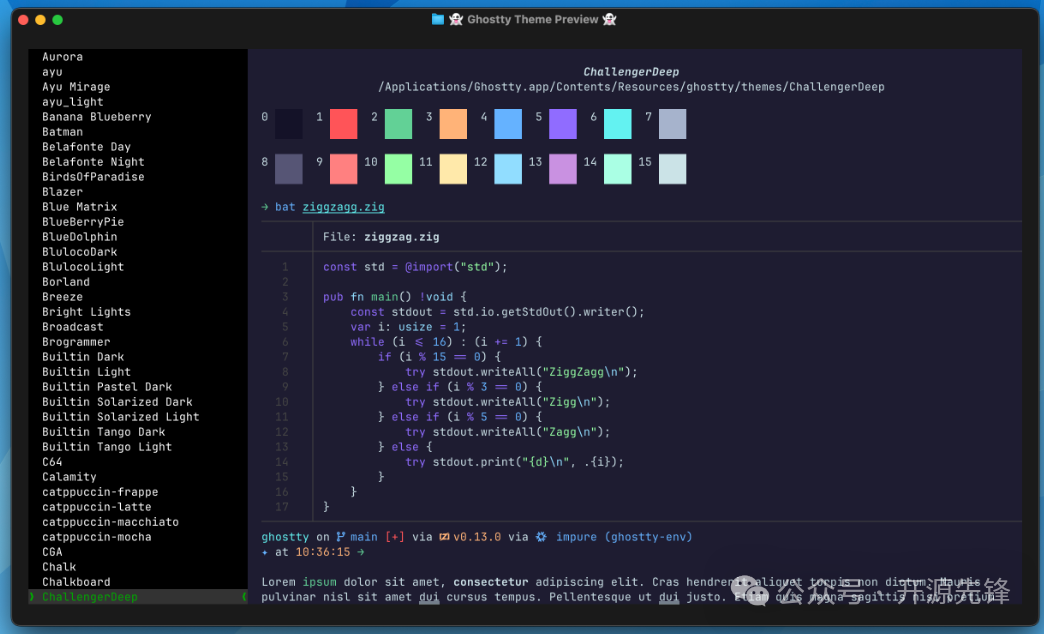This screenshot has height=634, width=1044.
Task: Select the catppuccin-frappe theme
Action: [100, 491]
